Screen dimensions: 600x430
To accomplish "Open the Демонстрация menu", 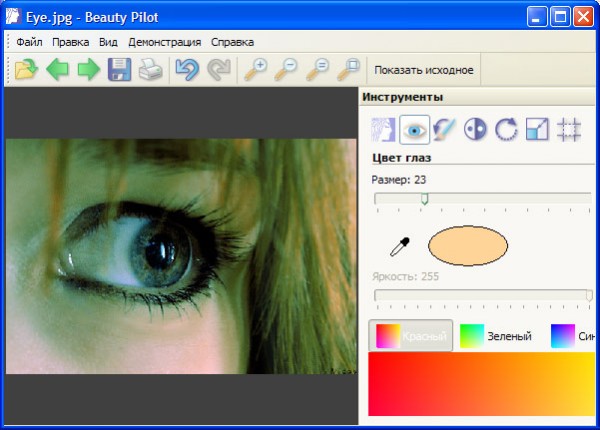I will tap(164, 42).
